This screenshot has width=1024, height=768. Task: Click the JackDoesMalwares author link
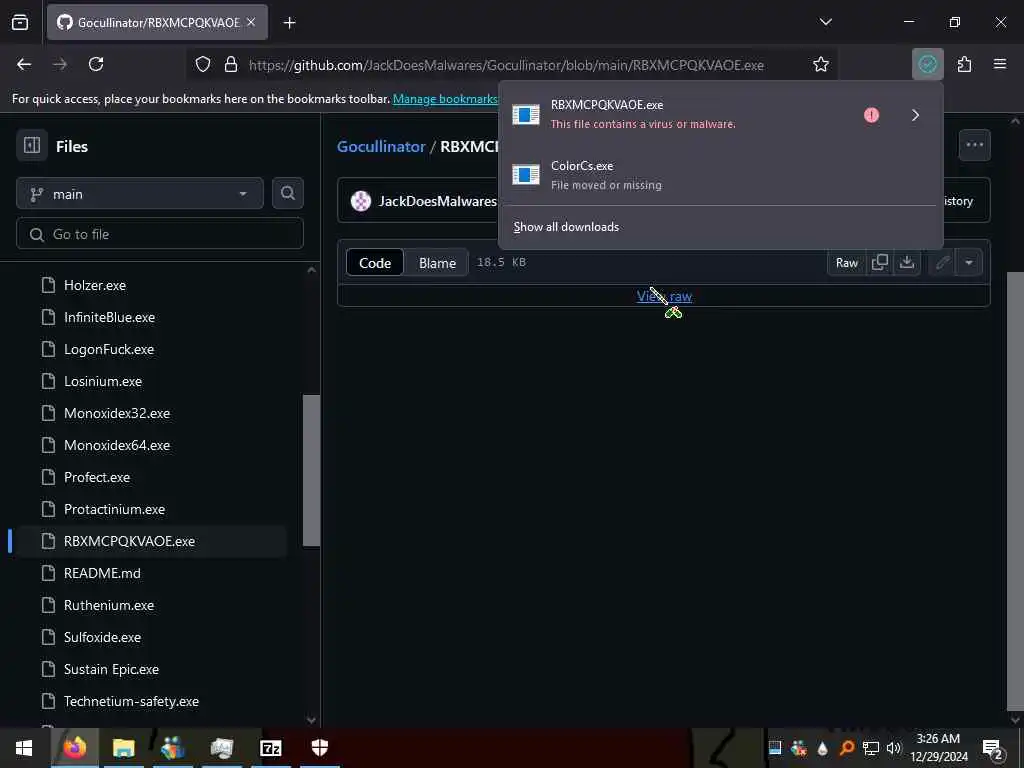[x=438, y=201]
